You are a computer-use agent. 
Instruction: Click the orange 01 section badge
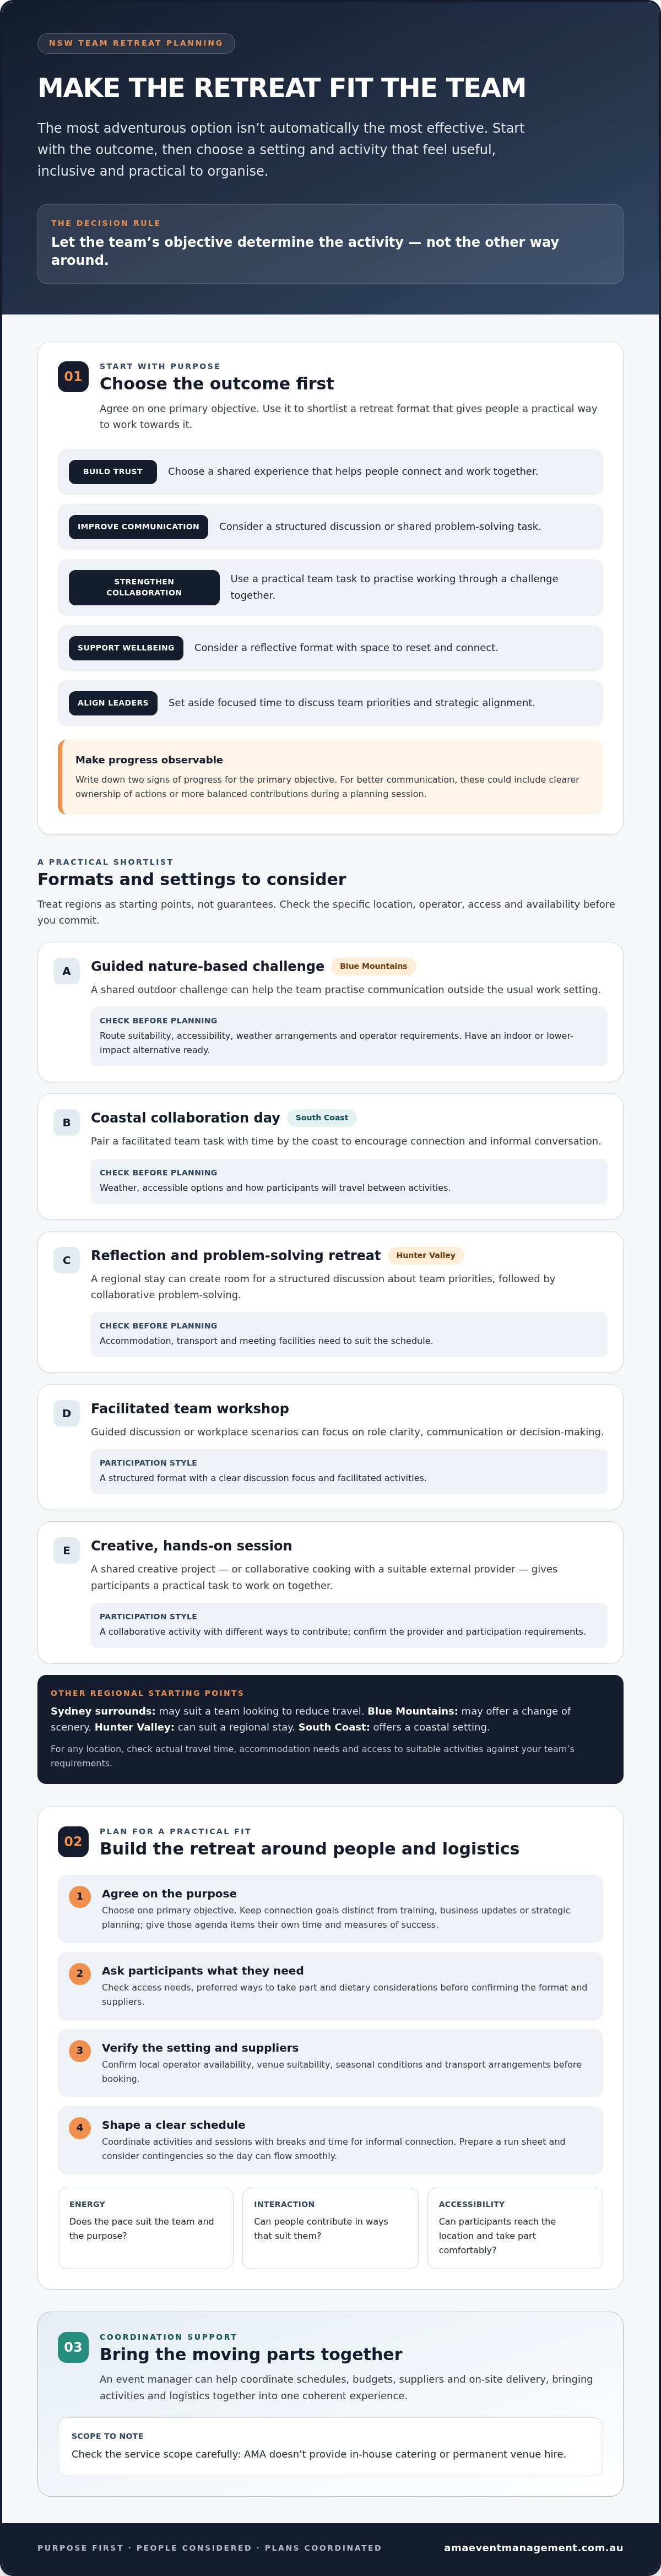pyautogui.click(x=73, y=377)
